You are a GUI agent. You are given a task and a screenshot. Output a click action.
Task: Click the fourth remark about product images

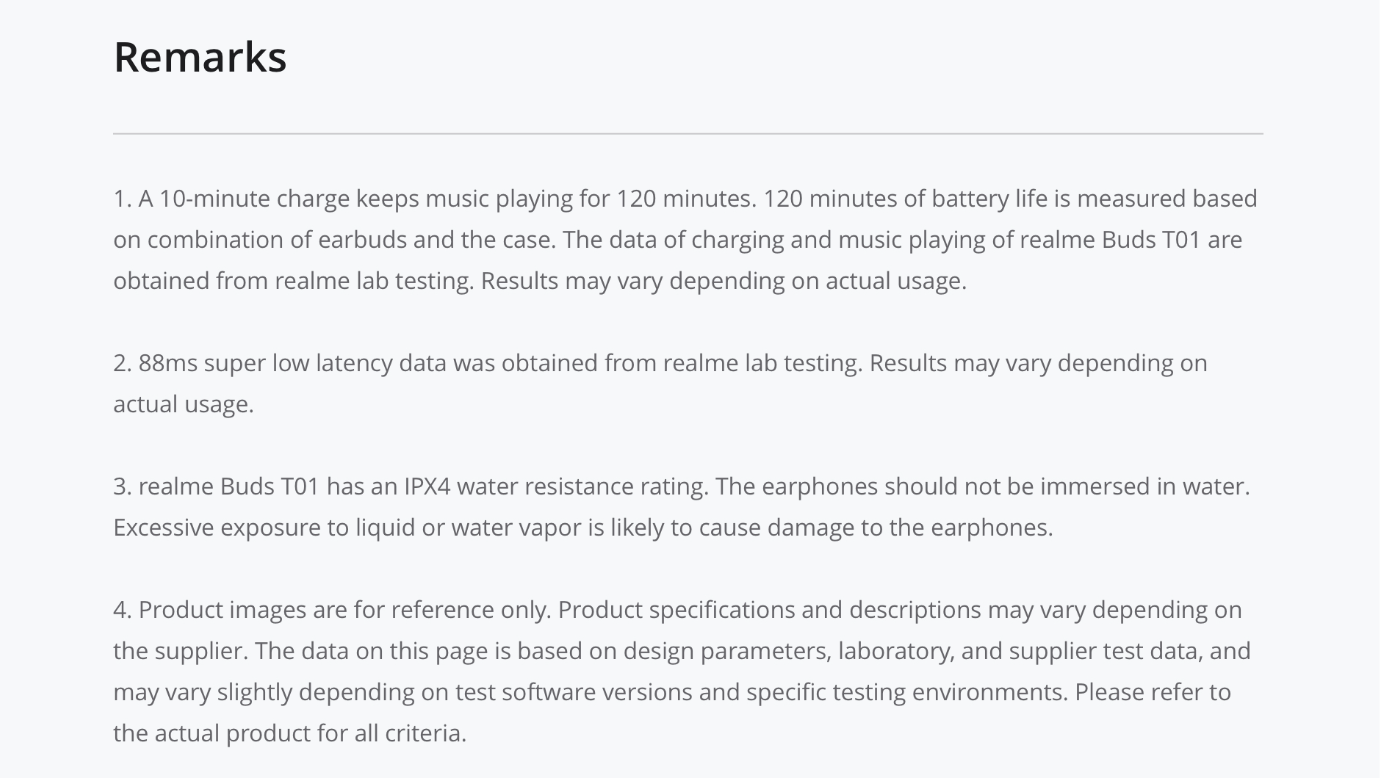[682, 671]
